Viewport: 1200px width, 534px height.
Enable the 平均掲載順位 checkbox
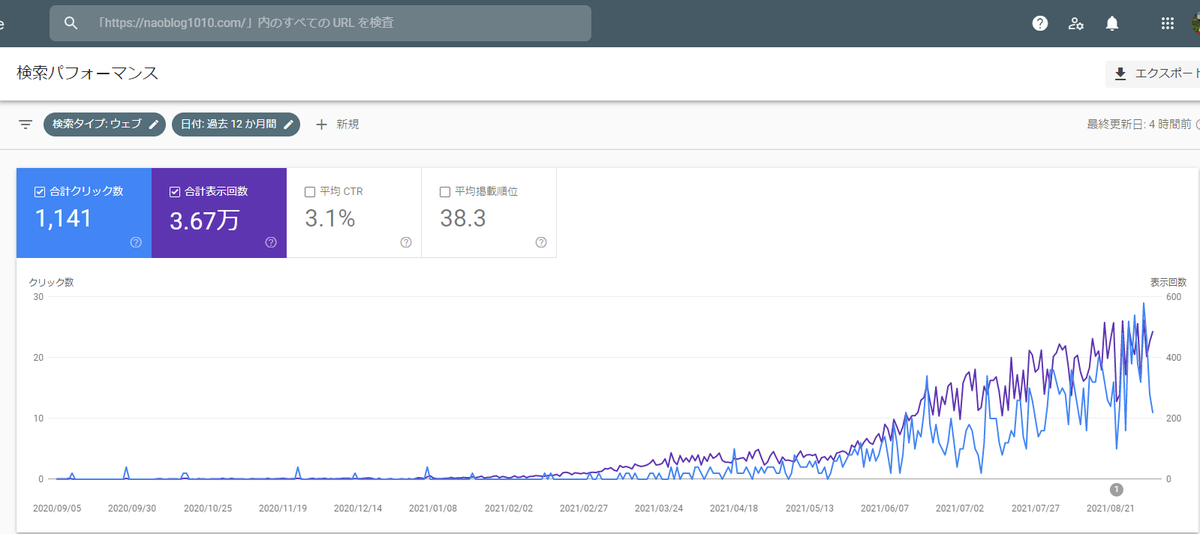445,191
